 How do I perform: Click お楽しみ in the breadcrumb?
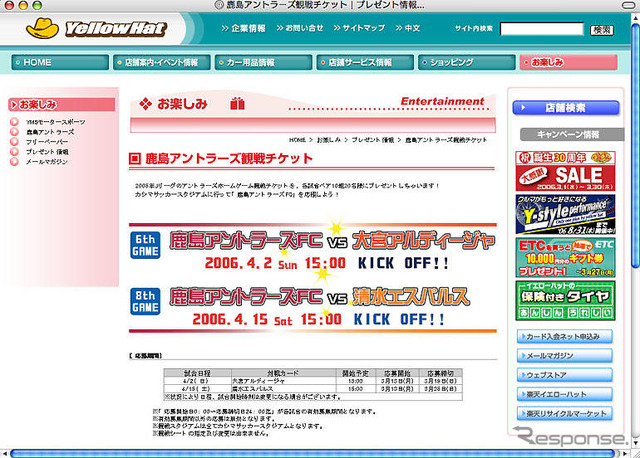(x=329, y=140)
